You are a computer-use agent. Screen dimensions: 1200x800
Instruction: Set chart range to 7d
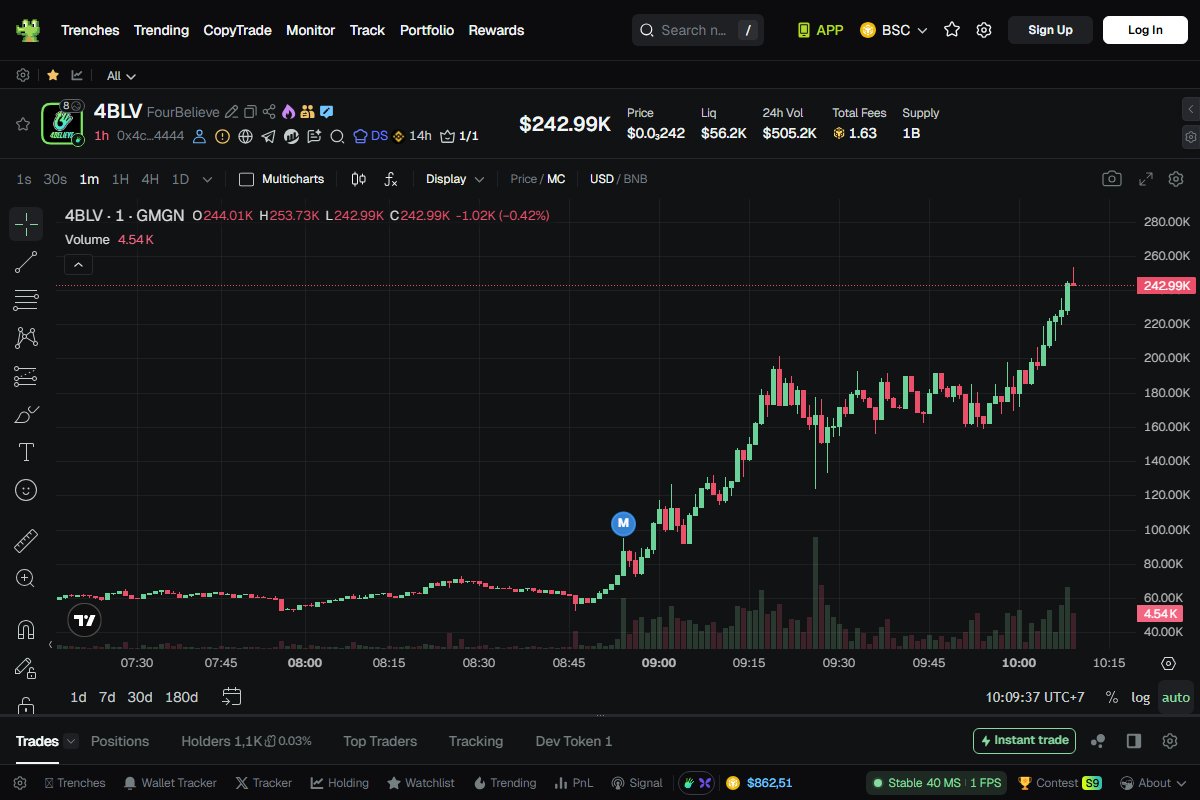click(x=107, y=697)
